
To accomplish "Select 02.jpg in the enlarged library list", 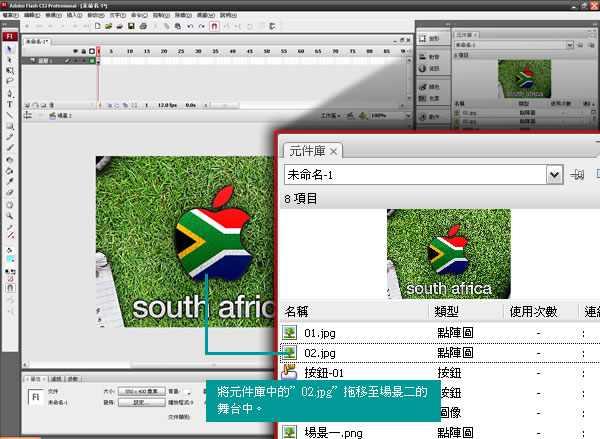I will pos(440,353).
